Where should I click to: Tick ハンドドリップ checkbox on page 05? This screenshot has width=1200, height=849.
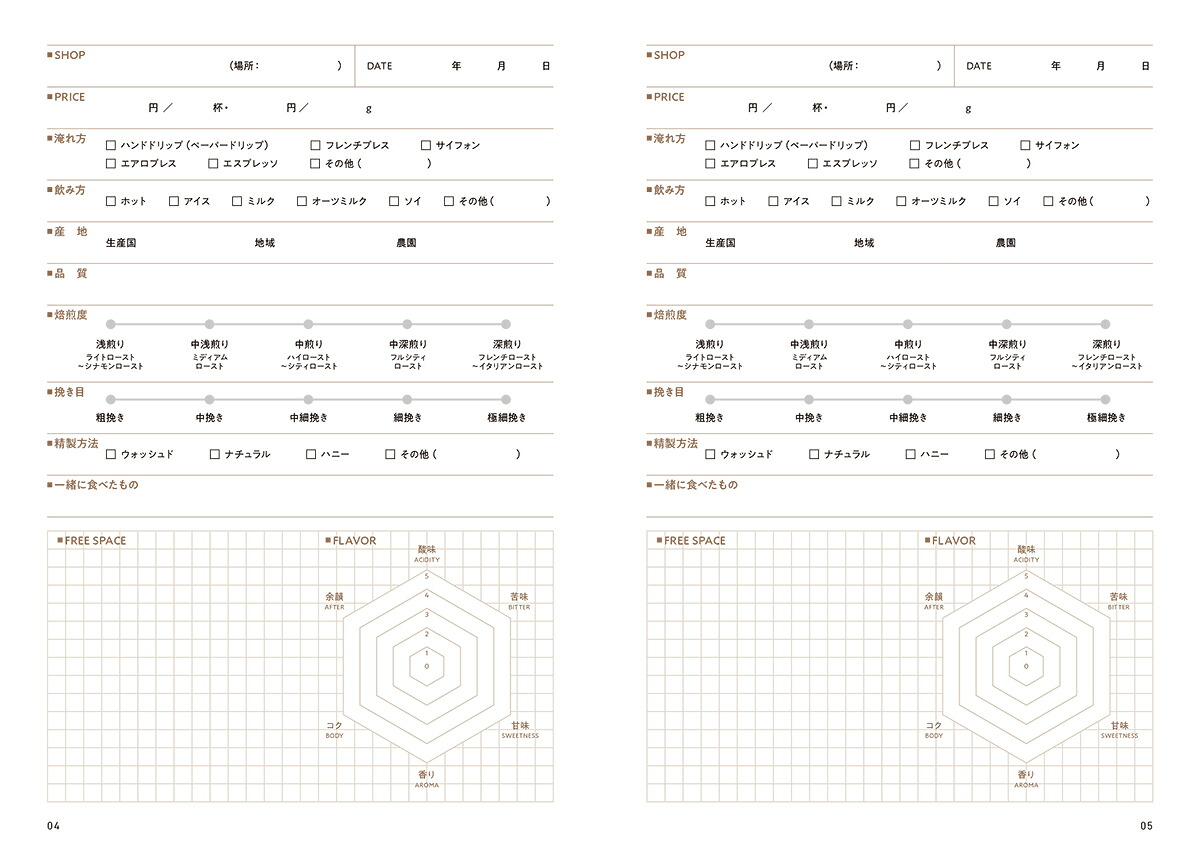tap(710, 145)
